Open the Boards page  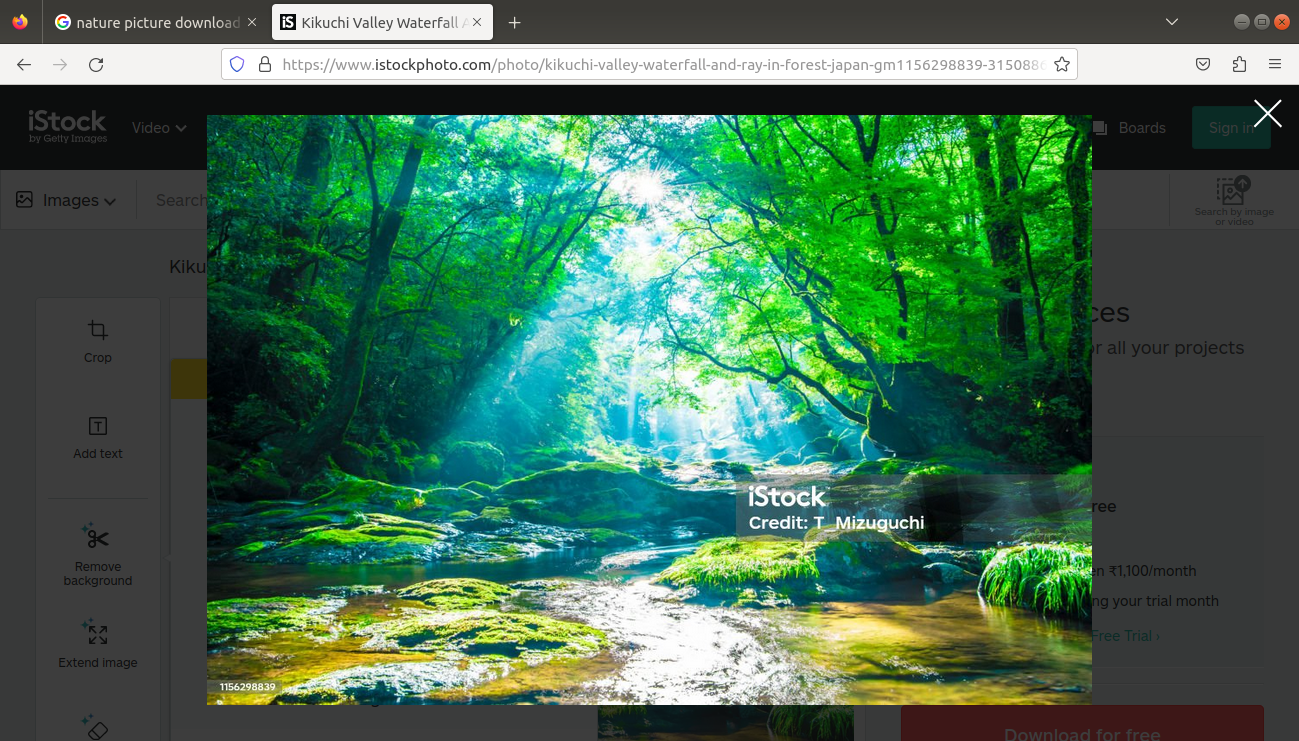point(1129,128)
